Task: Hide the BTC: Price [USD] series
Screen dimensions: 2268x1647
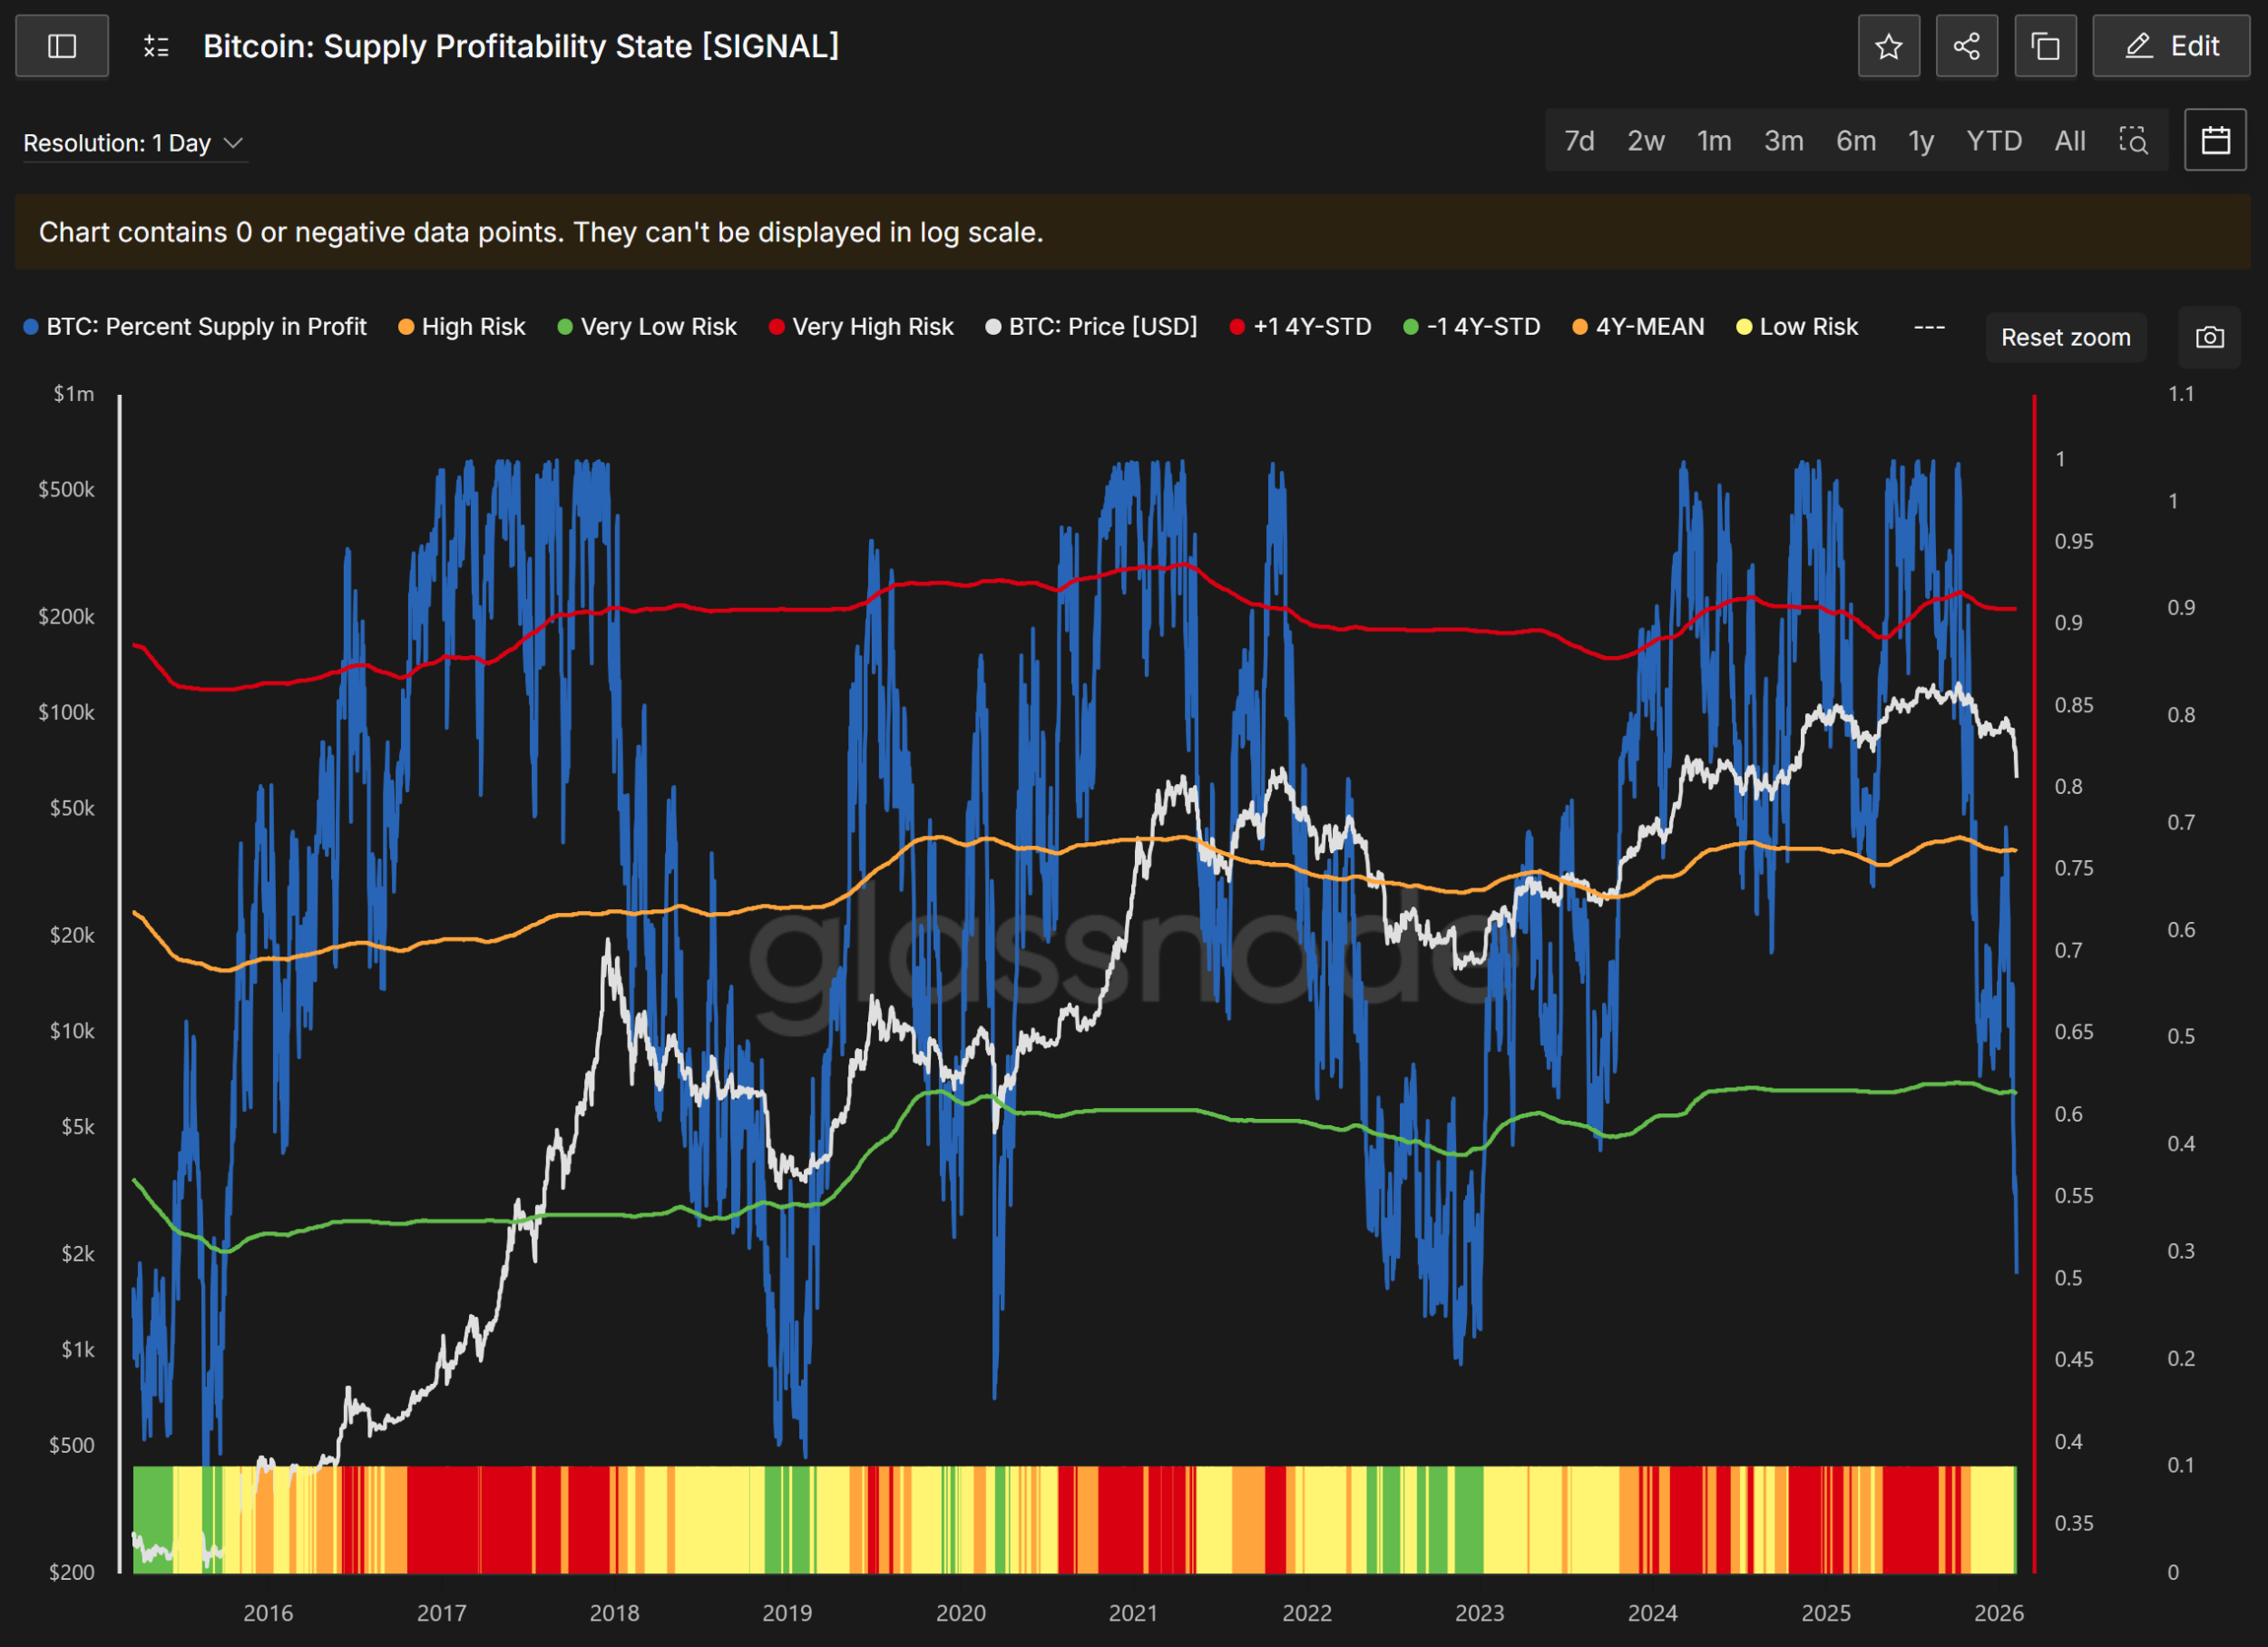Action: tap(1102, 327)
